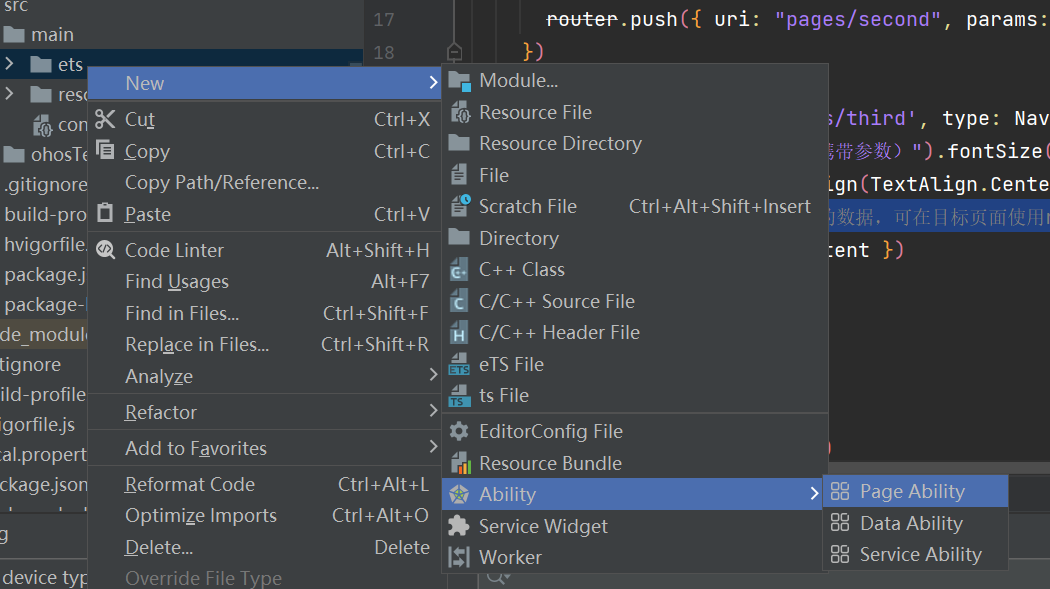
Task: Choose Data Ability from submenu
Action: click(x=915, y=523)
